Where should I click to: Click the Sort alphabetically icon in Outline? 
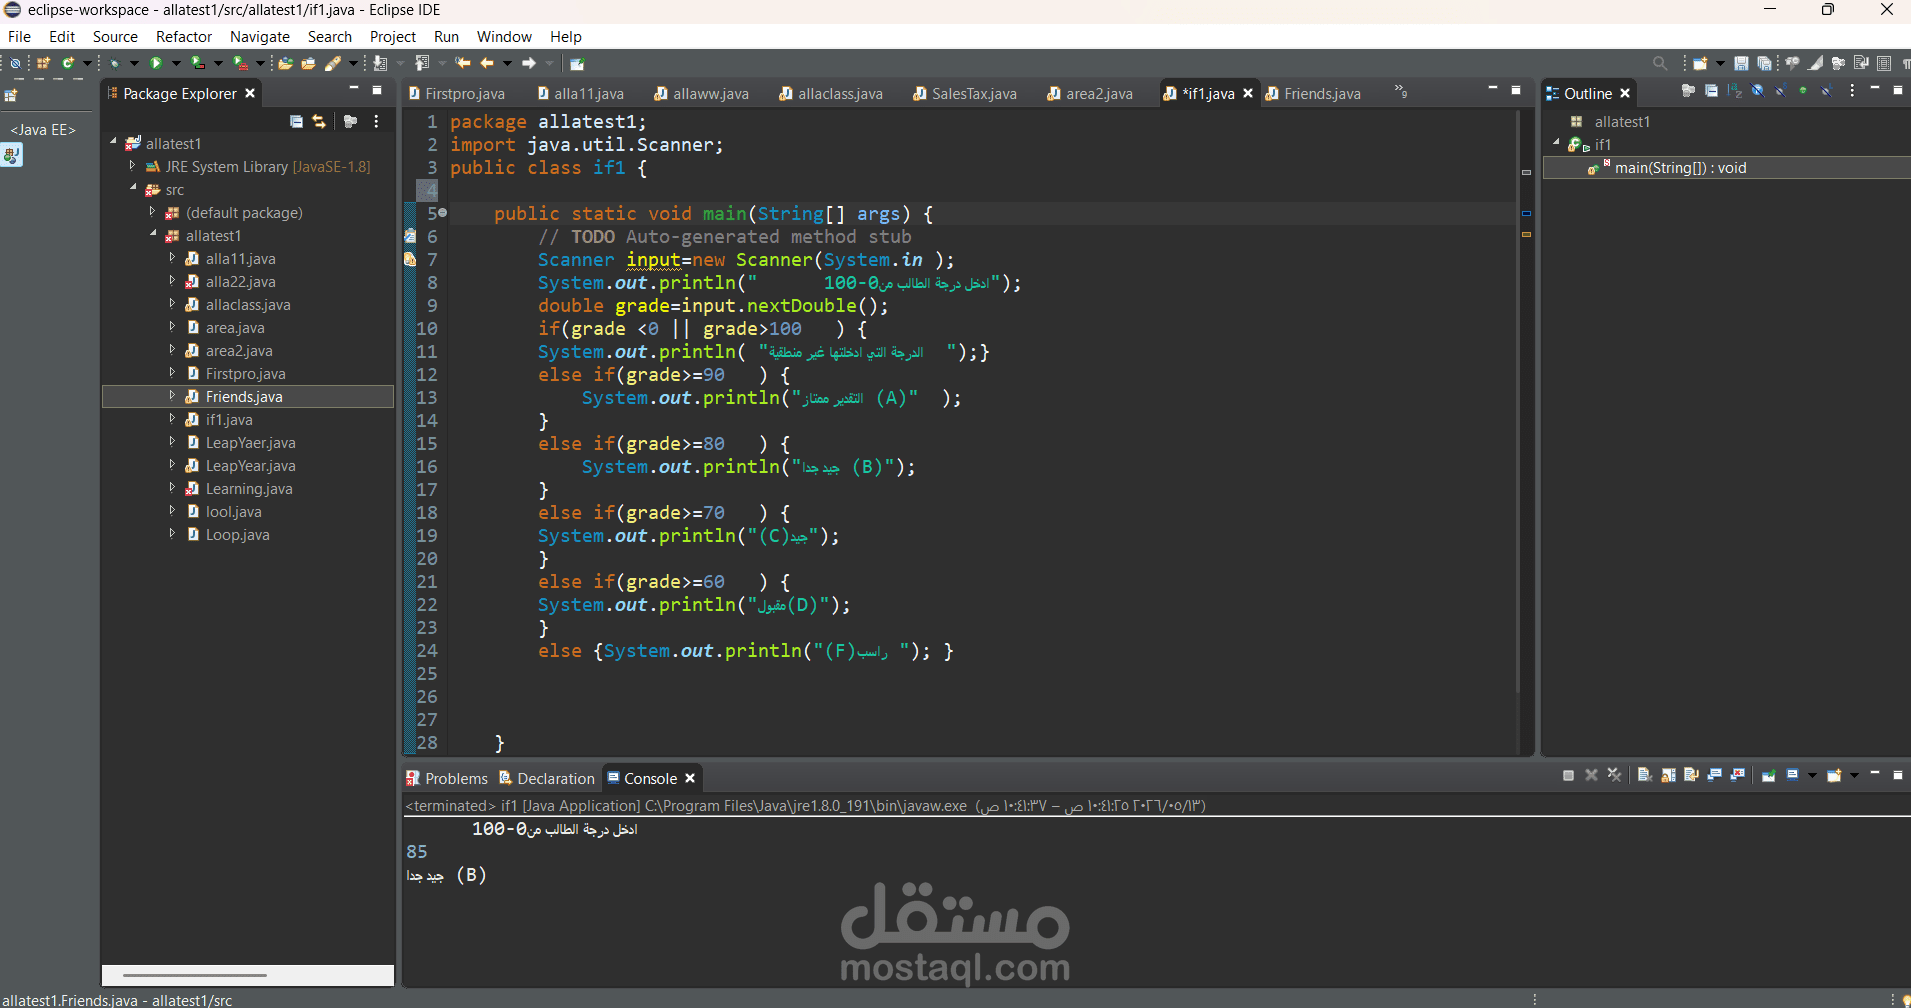coord(1734,91)
